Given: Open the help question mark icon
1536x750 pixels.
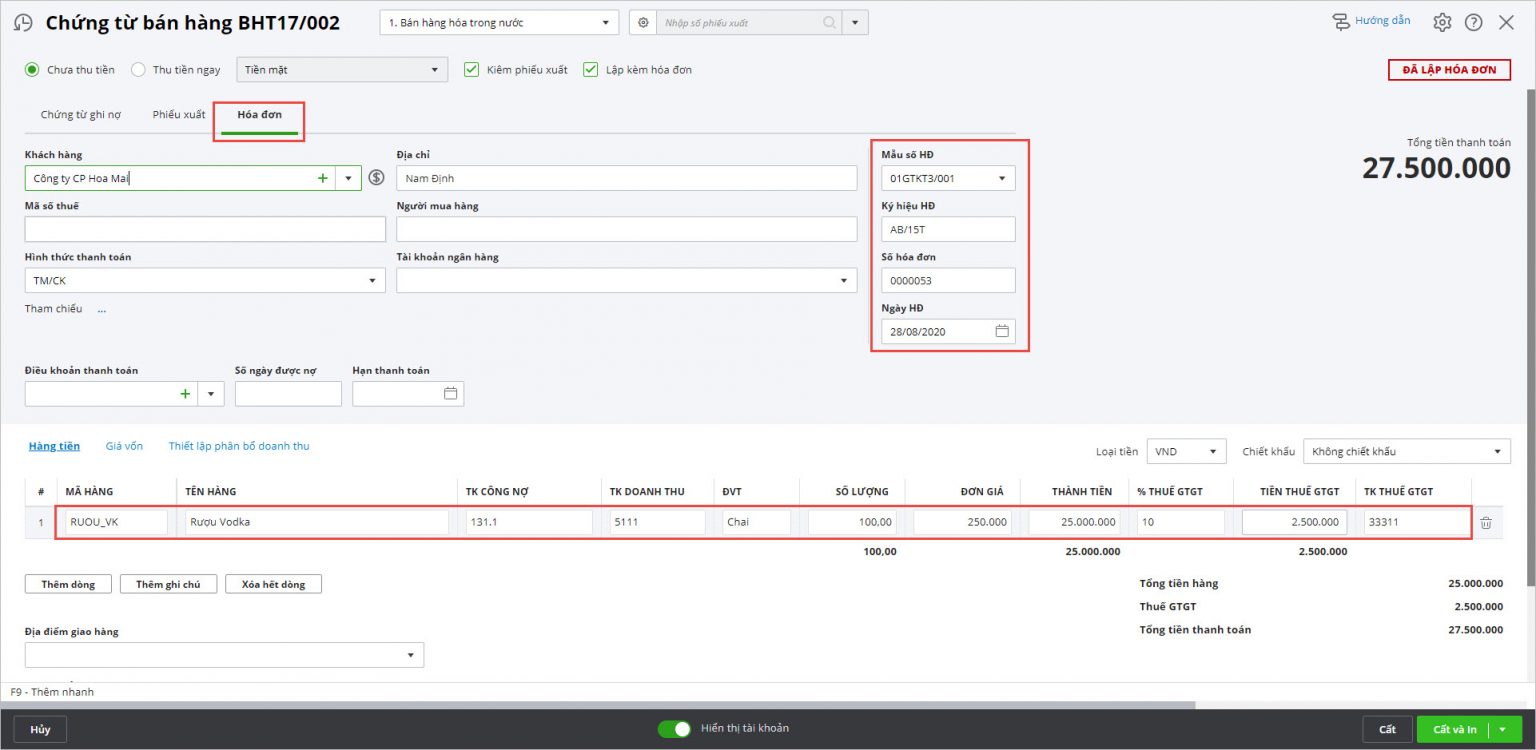Looking at the screenshot, I should coord(1474,22).
